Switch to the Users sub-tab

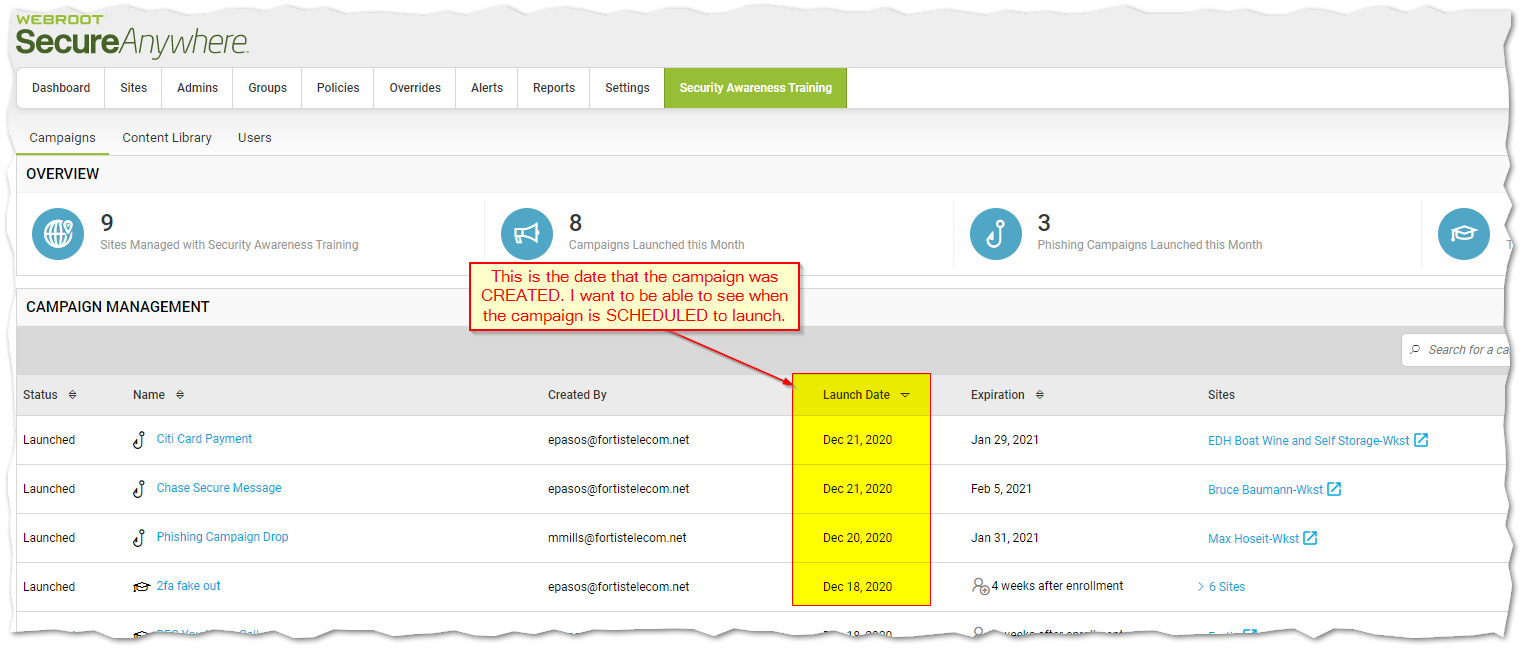254,138
